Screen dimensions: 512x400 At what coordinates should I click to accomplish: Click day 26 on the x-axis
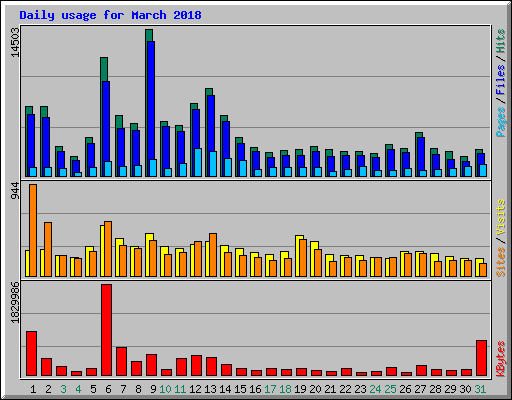tap(405, 389)
